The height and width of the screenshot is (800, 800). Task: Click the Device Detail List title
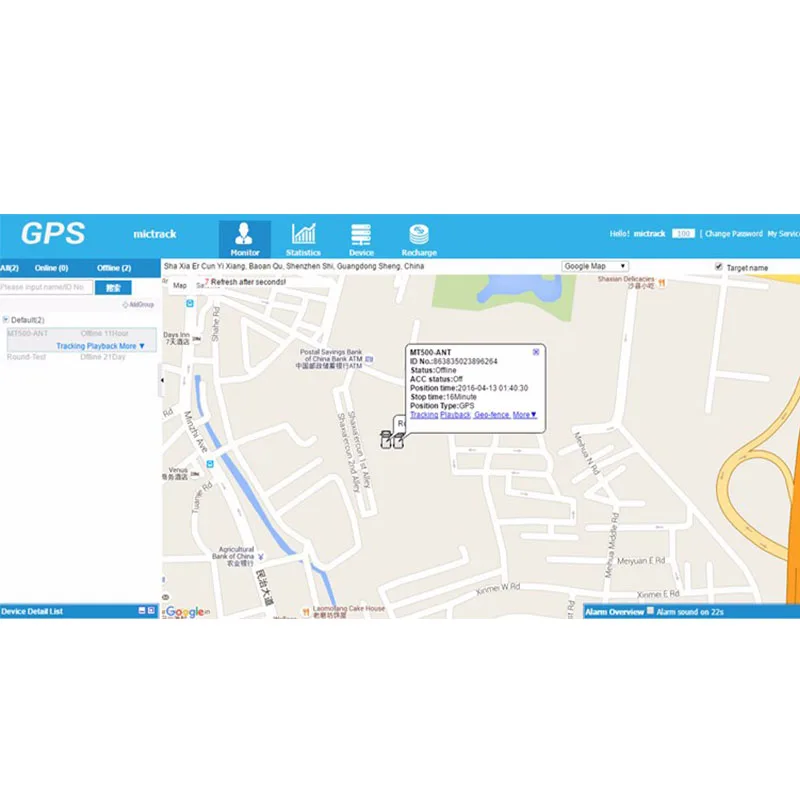click(32, 611)
